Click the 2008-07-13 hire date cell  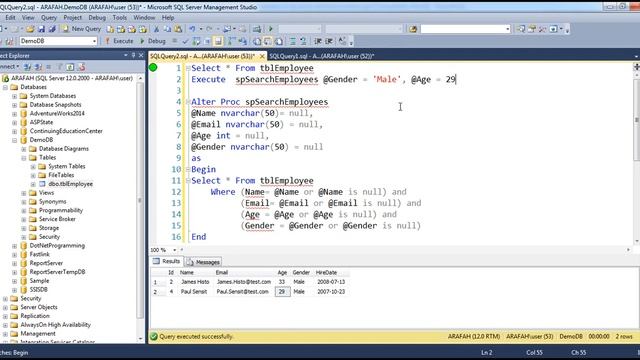point(331,282)
